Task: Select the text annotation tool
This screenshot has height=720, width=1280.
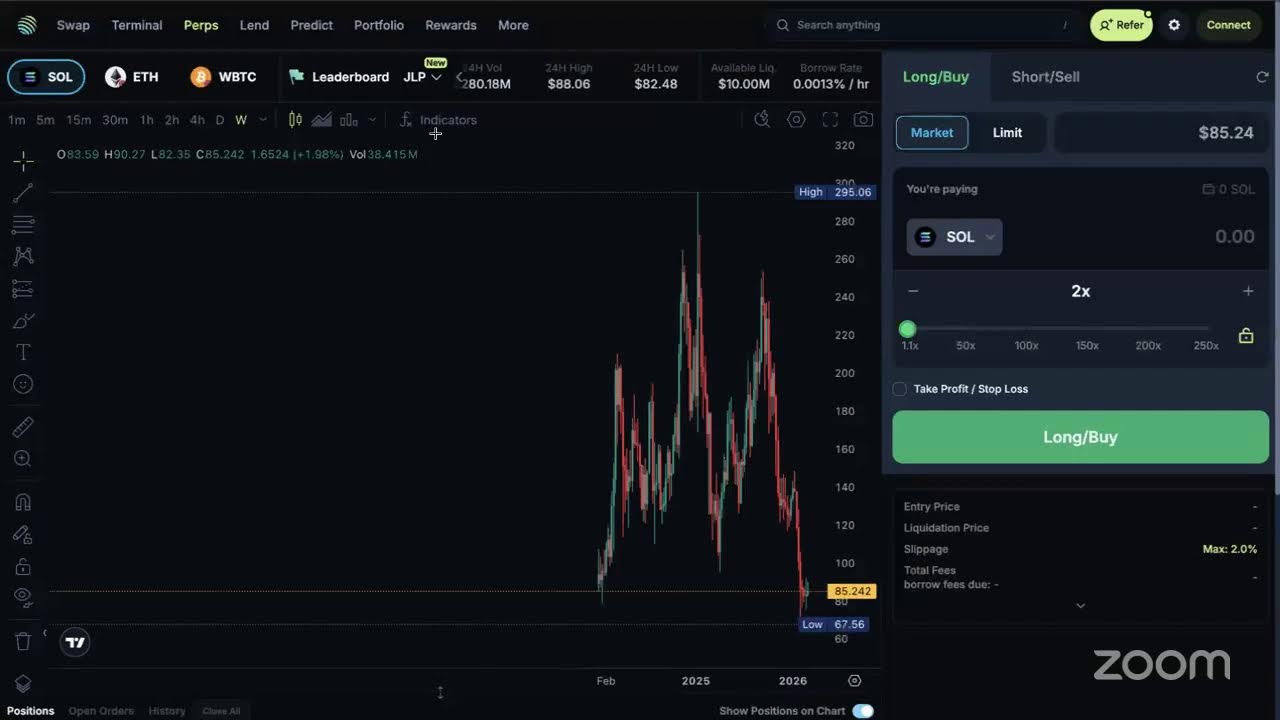Action: click(x=23, y=352)
